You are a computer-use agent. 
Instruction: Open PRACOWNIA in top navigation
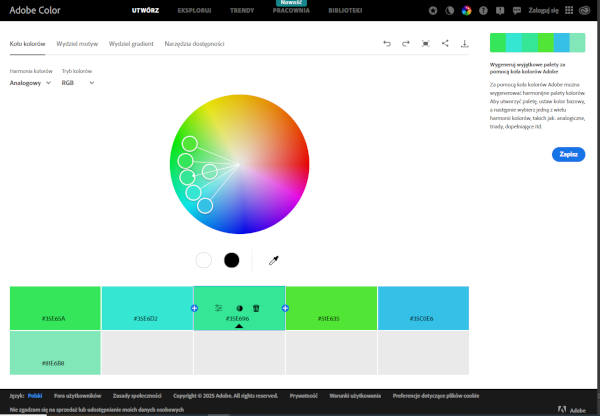click(x=291, y=10)
